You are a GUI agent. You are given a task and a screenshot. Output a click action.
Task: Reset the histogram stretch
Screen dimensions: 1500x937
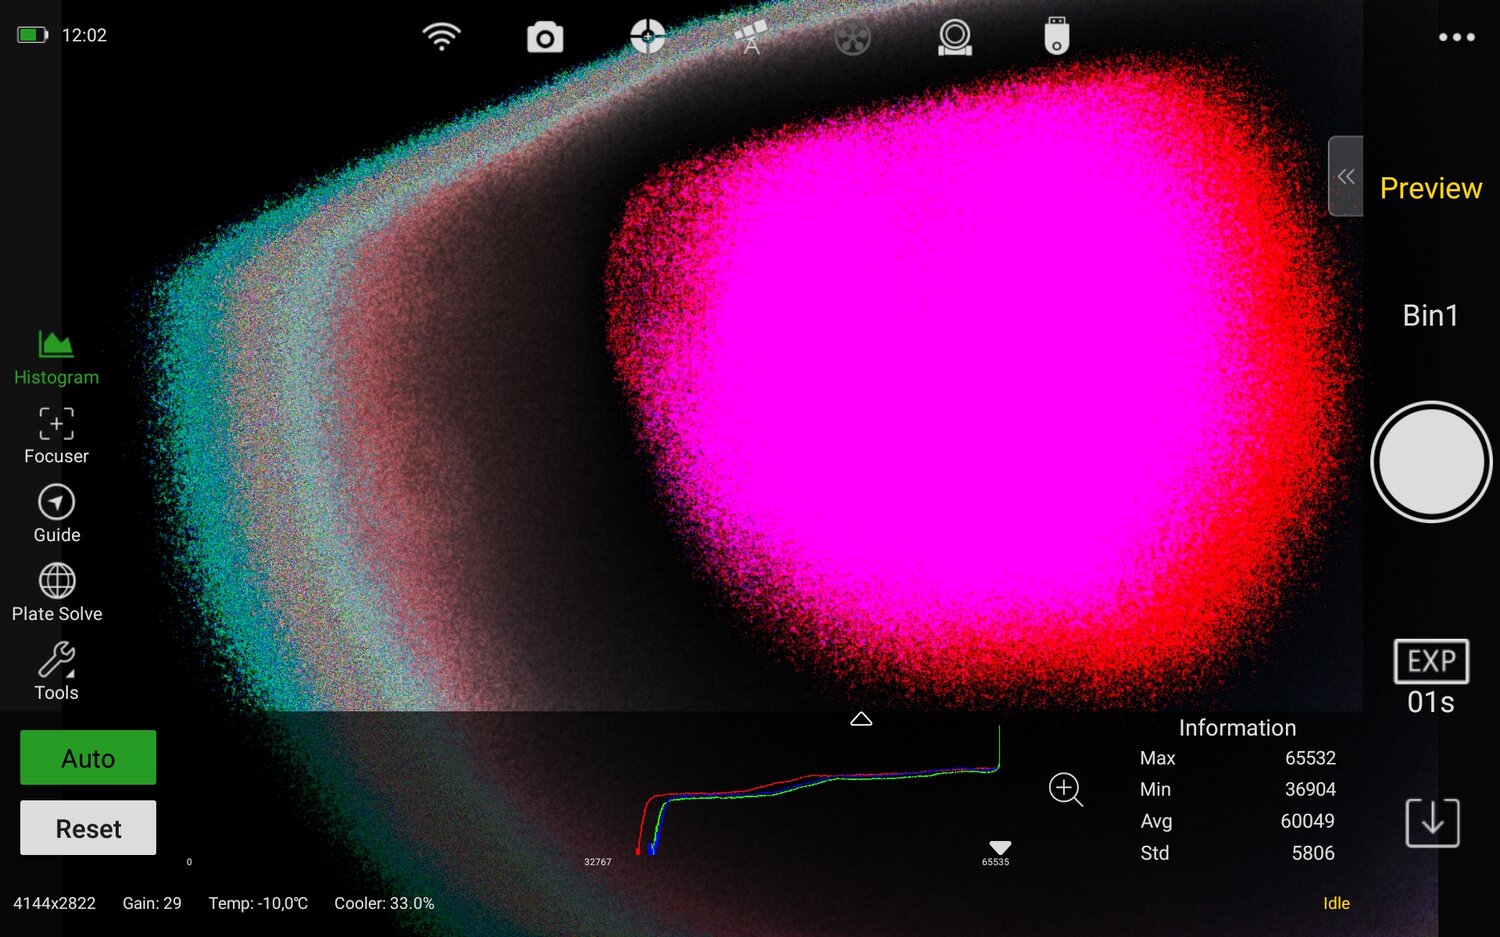click(87, 827)
